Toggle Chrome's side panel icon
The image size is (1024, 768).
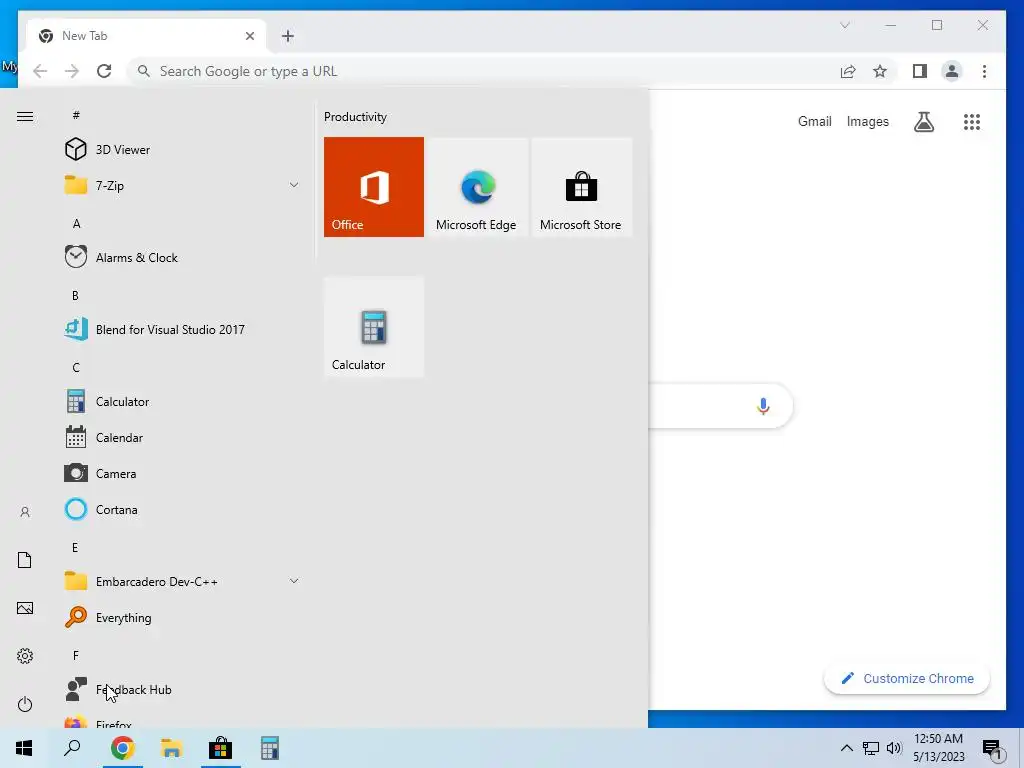click(x=920, y=71)
